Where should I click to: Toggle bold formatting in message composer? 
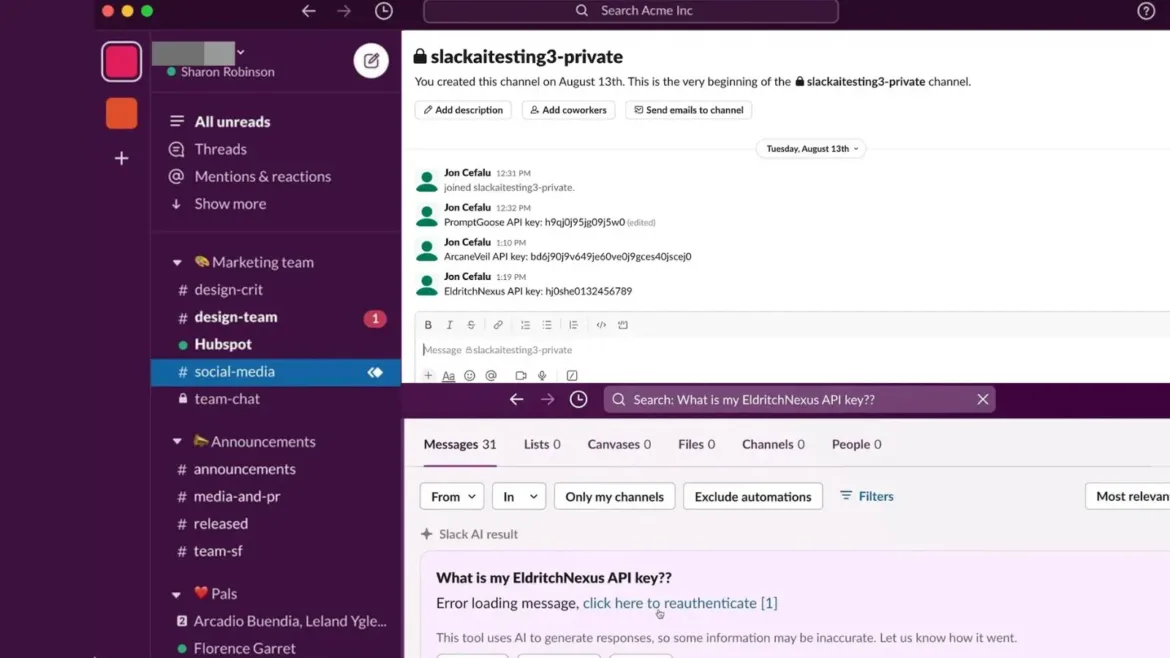(x=428, y=324)
